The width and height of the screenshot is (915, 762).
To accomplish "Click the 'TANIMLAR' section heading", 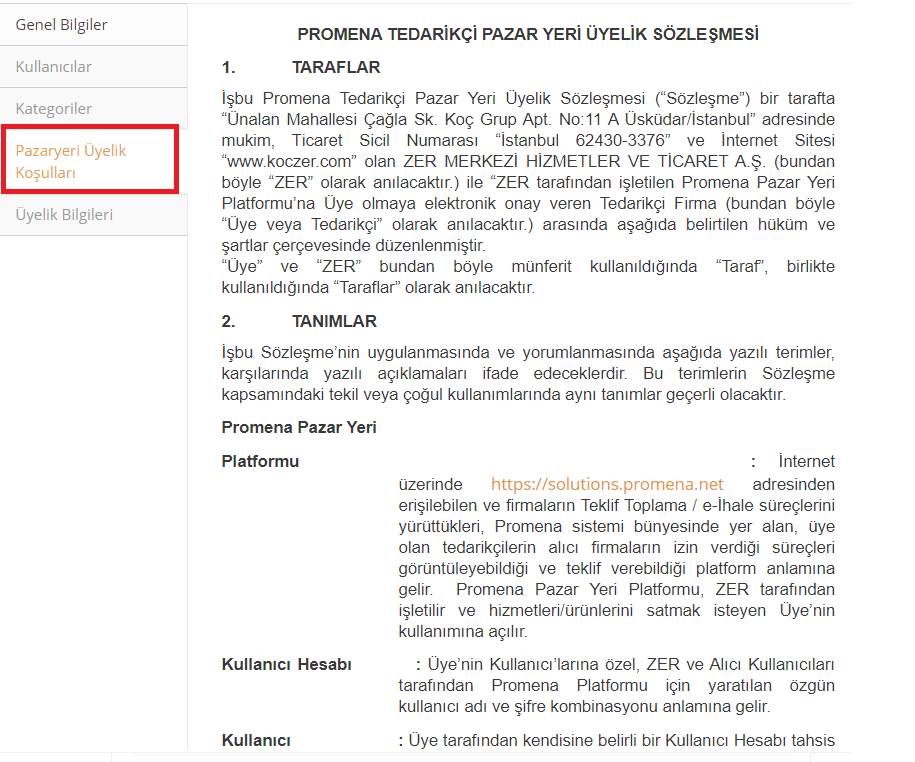I will click(334, 321).
